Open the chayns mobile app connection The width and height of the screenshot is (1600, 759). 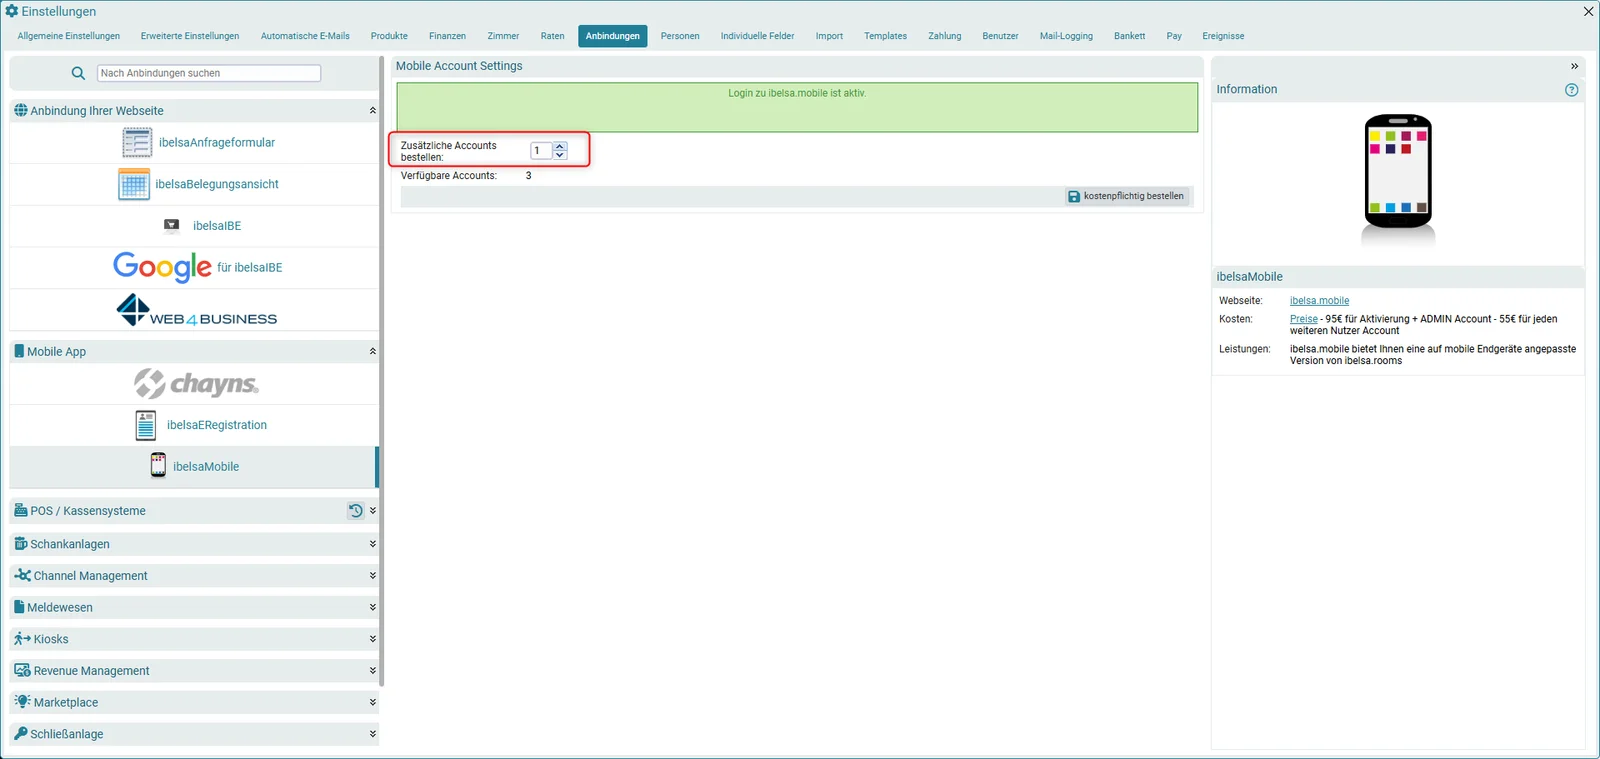tap(195, 384)
